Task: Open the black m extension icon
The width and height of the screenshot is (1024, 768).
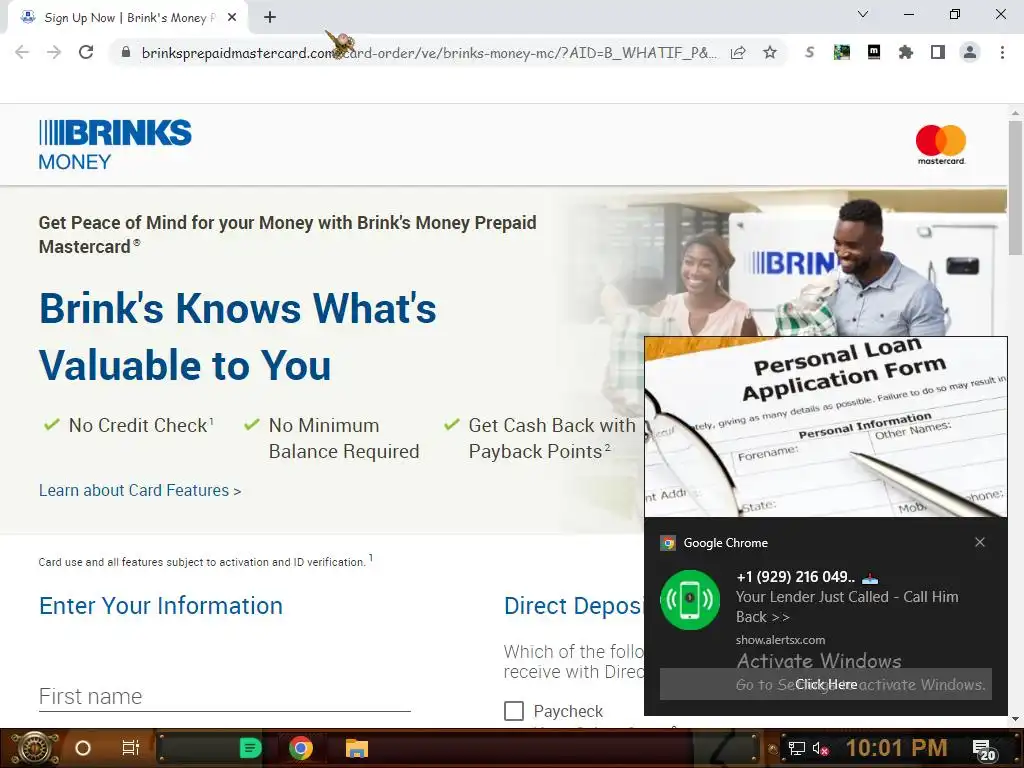Action: [874, 52]
